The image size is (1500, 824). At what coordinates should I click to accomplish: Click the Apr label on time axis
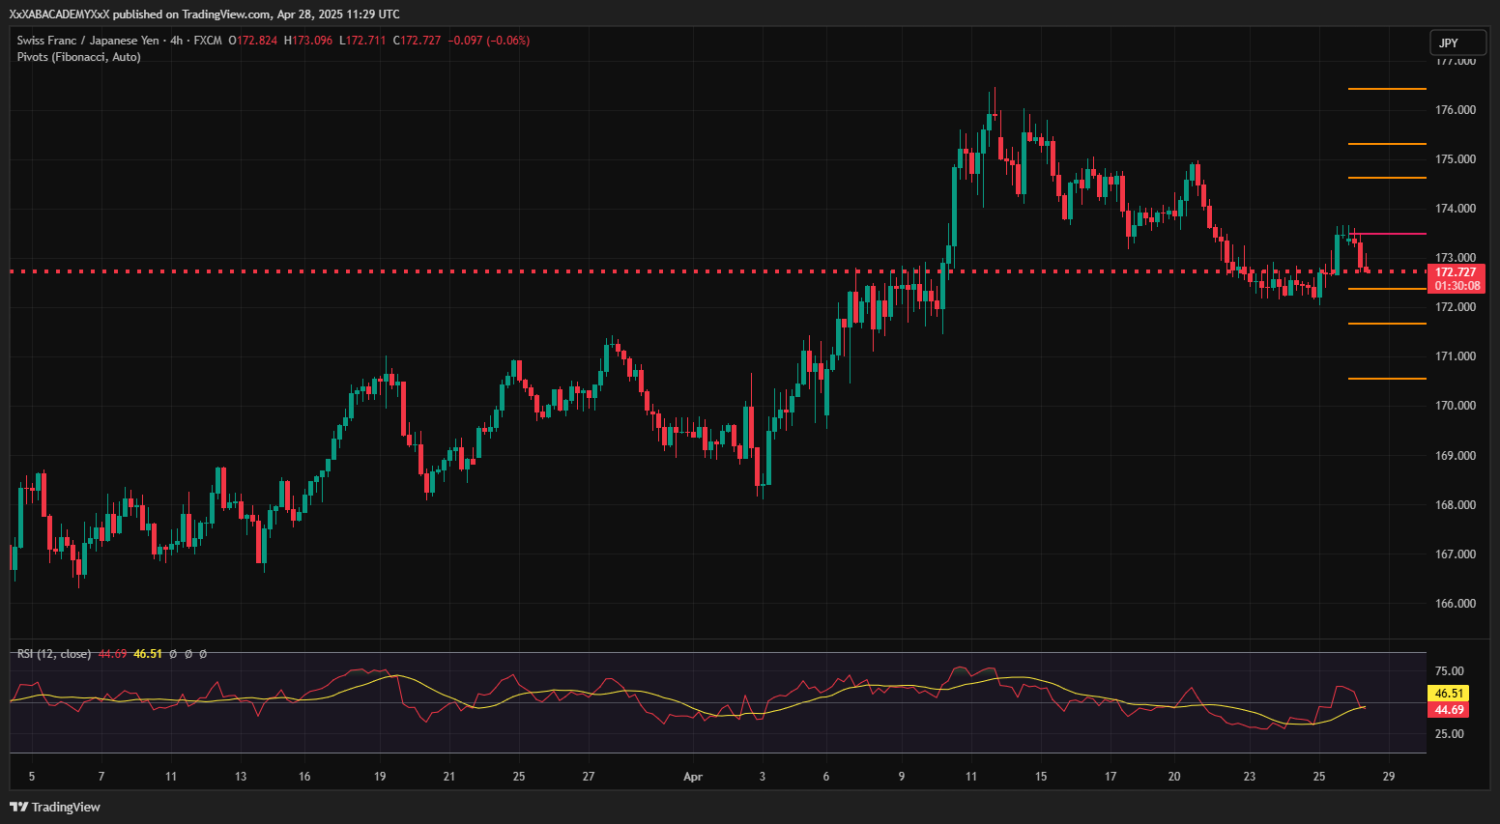[x=693, y=777]
